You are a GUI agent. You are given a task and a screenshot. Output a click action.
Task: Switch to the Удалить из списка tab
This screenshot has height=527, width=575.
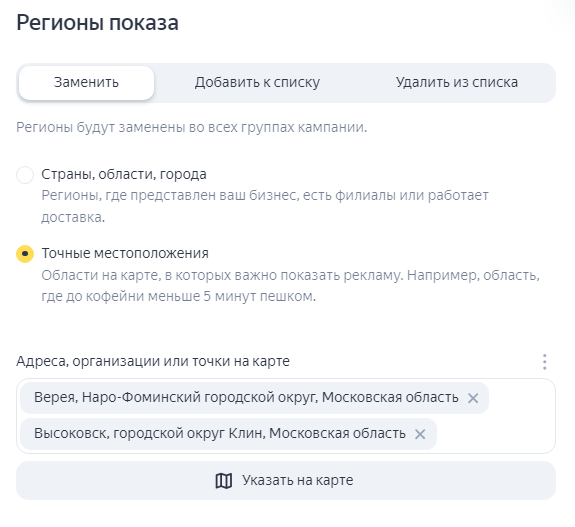tap(457, 83)
